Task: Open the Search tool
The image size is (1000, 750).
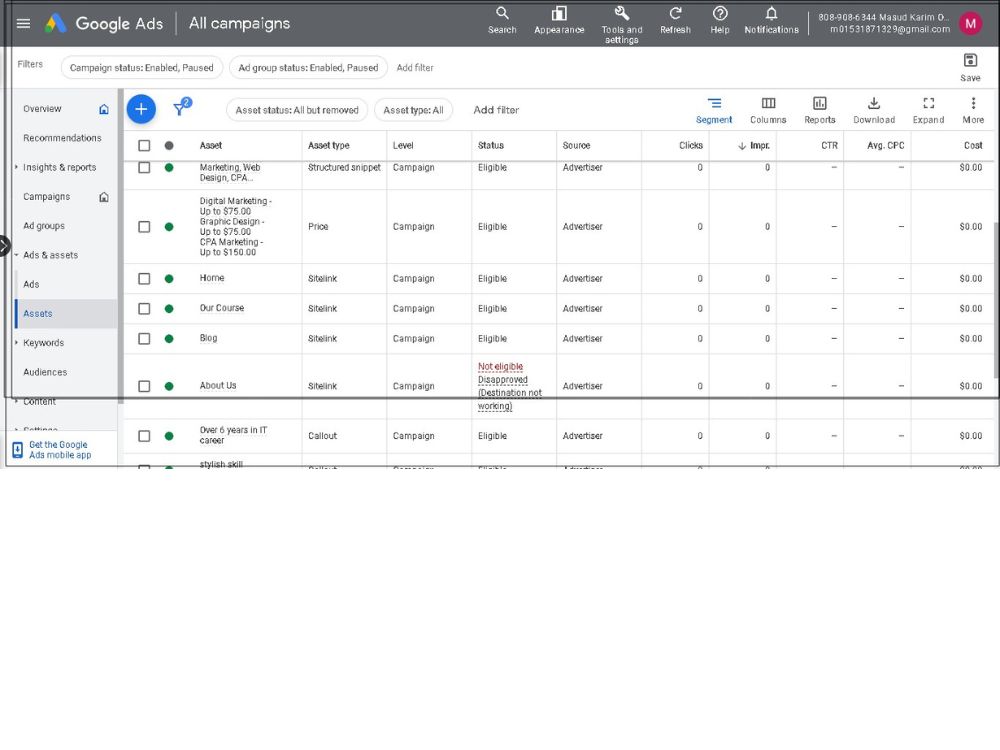Action: (502, 20)
